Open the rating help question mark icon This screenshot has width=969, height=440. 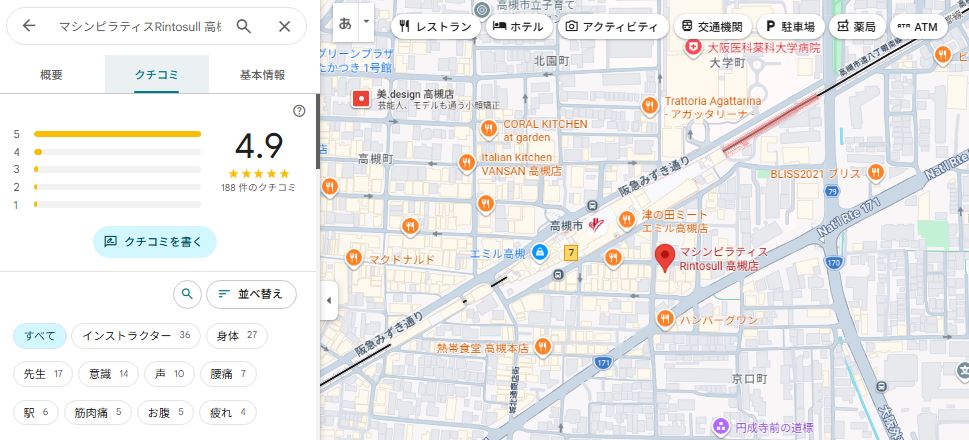(299, 111)
